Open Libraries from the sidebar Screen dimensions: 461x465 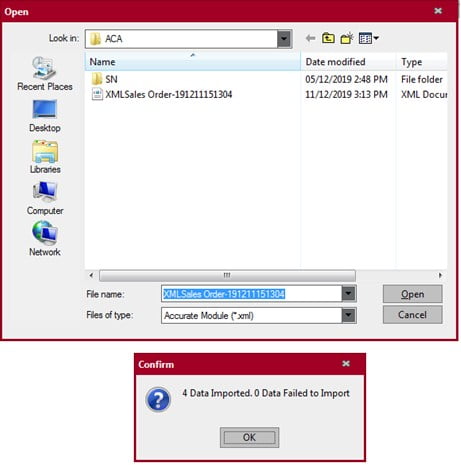pos(45,157)
